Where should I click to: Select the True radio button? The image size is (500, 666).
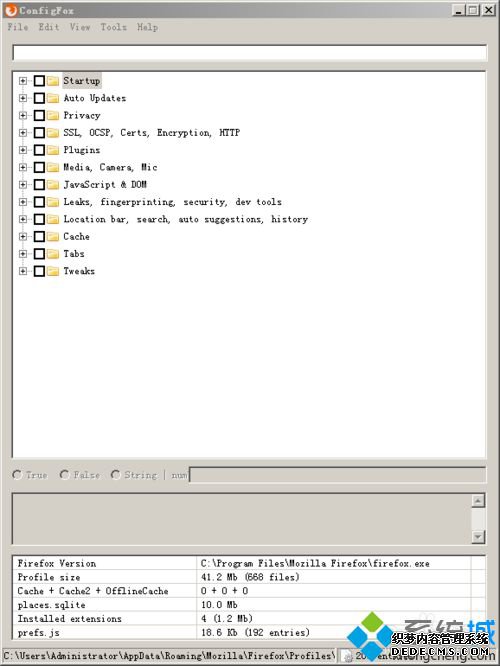(x=17, y=474)
